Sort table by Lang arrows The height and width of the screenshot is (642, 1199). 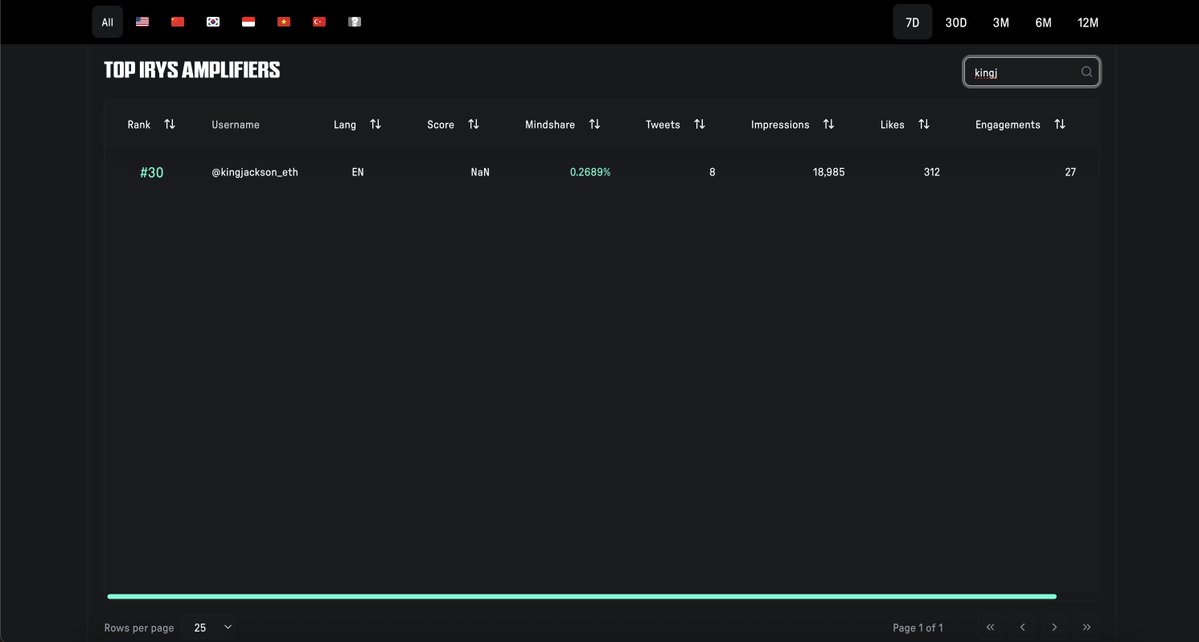[375, 124]
